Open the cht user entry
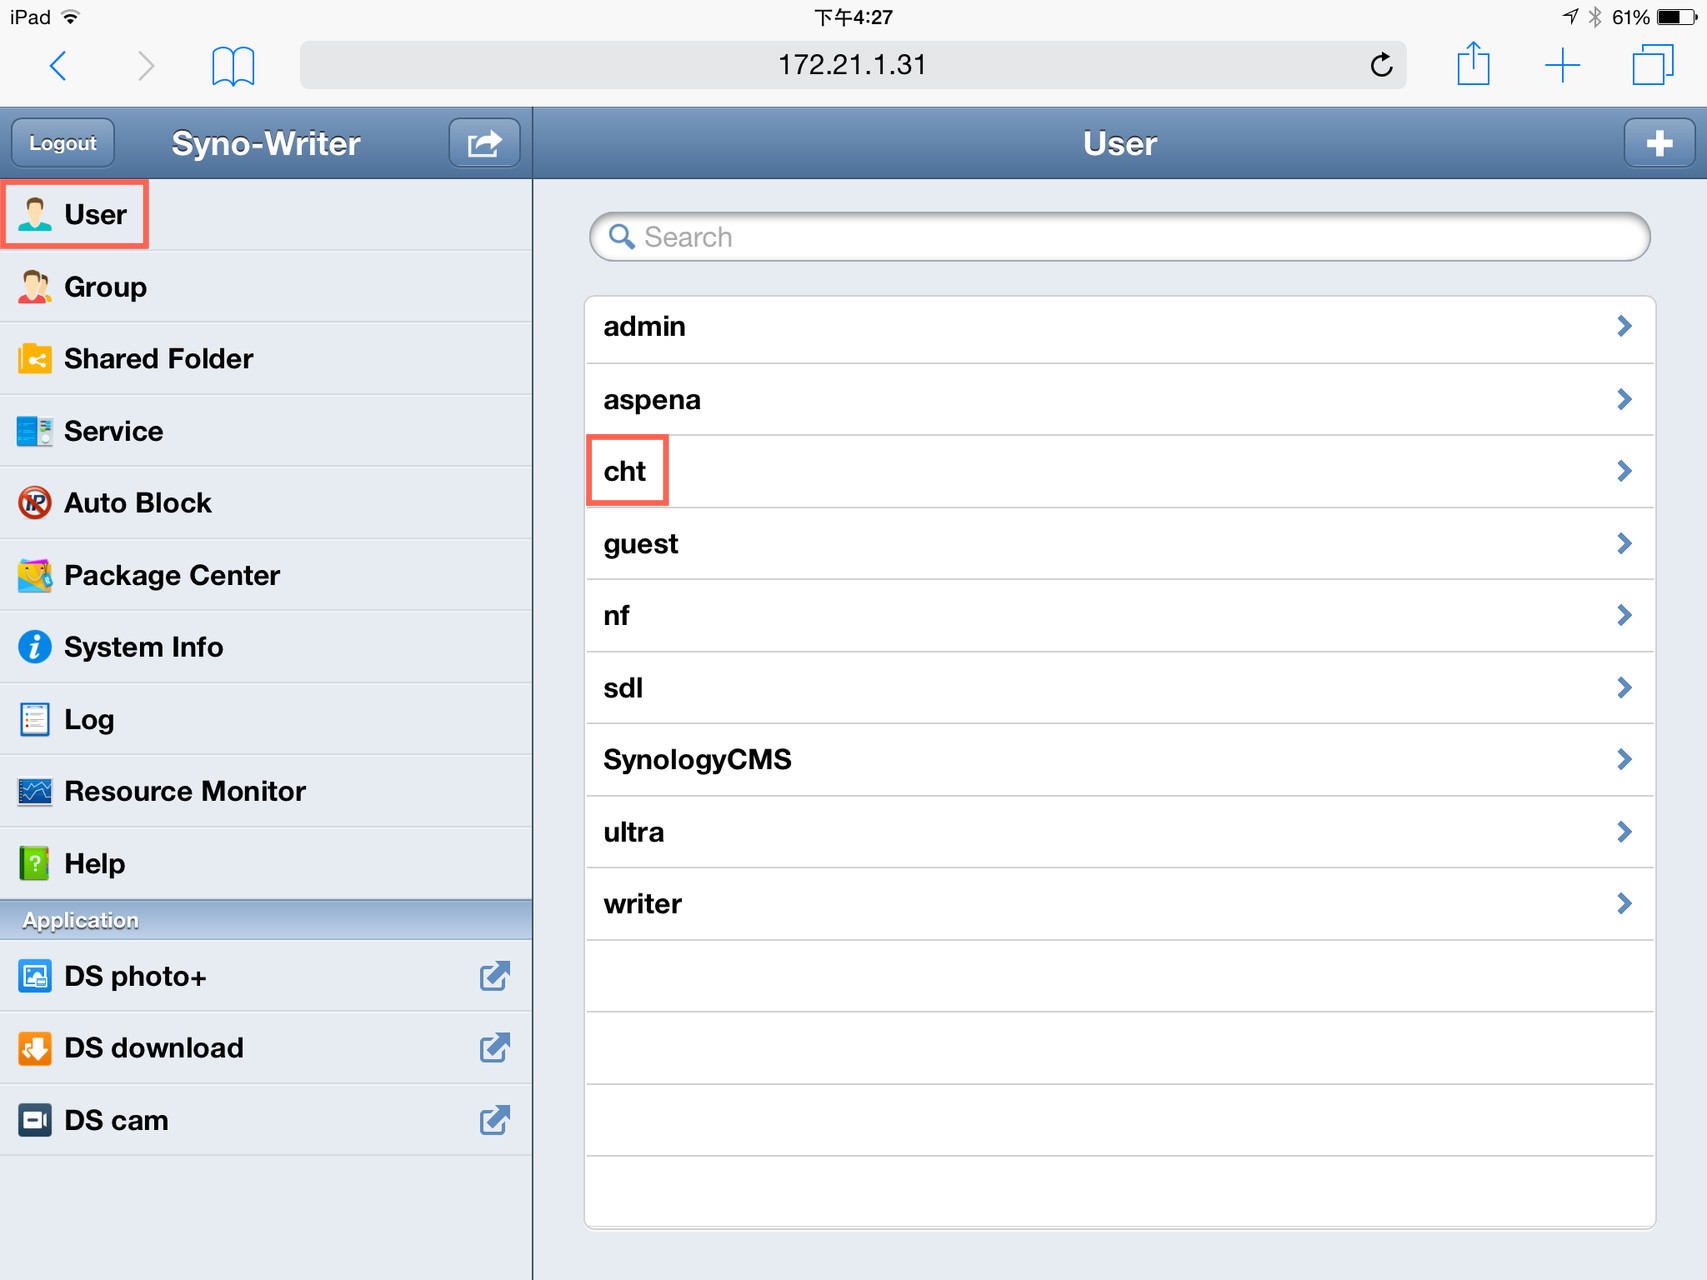The image size is (1707, 1280). click(1119, 471)
